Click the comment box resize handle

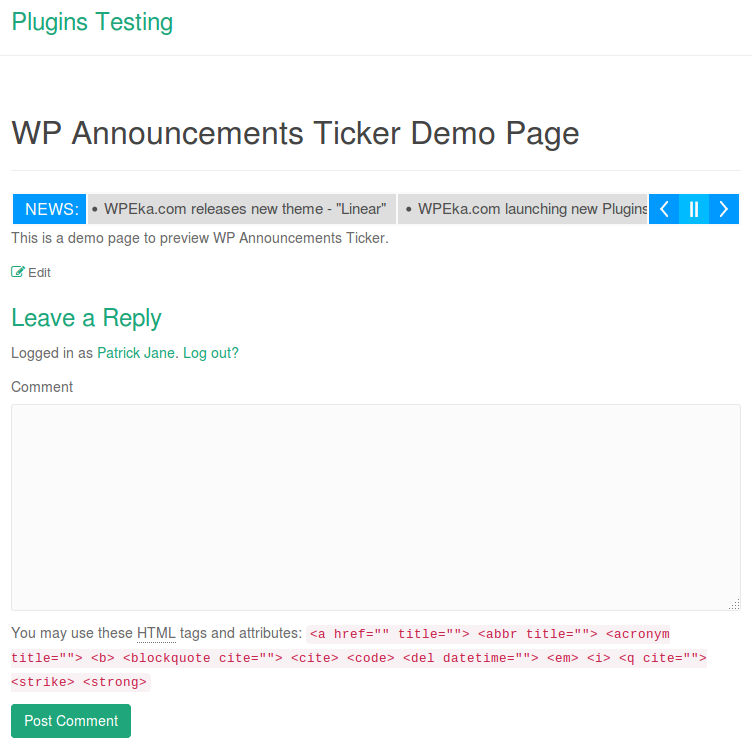coord(734,604)
